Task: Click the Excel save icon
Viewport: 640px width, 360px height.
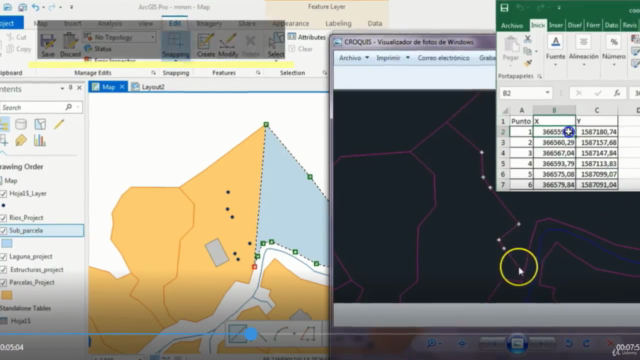Action: [504, 7]
